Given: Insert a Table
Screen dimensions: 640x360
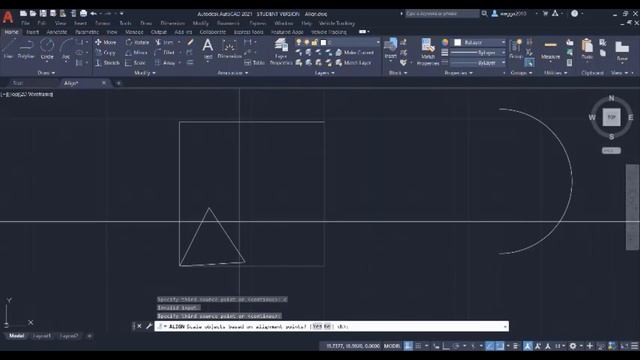Looking at the screenshot, I should 254,63.
